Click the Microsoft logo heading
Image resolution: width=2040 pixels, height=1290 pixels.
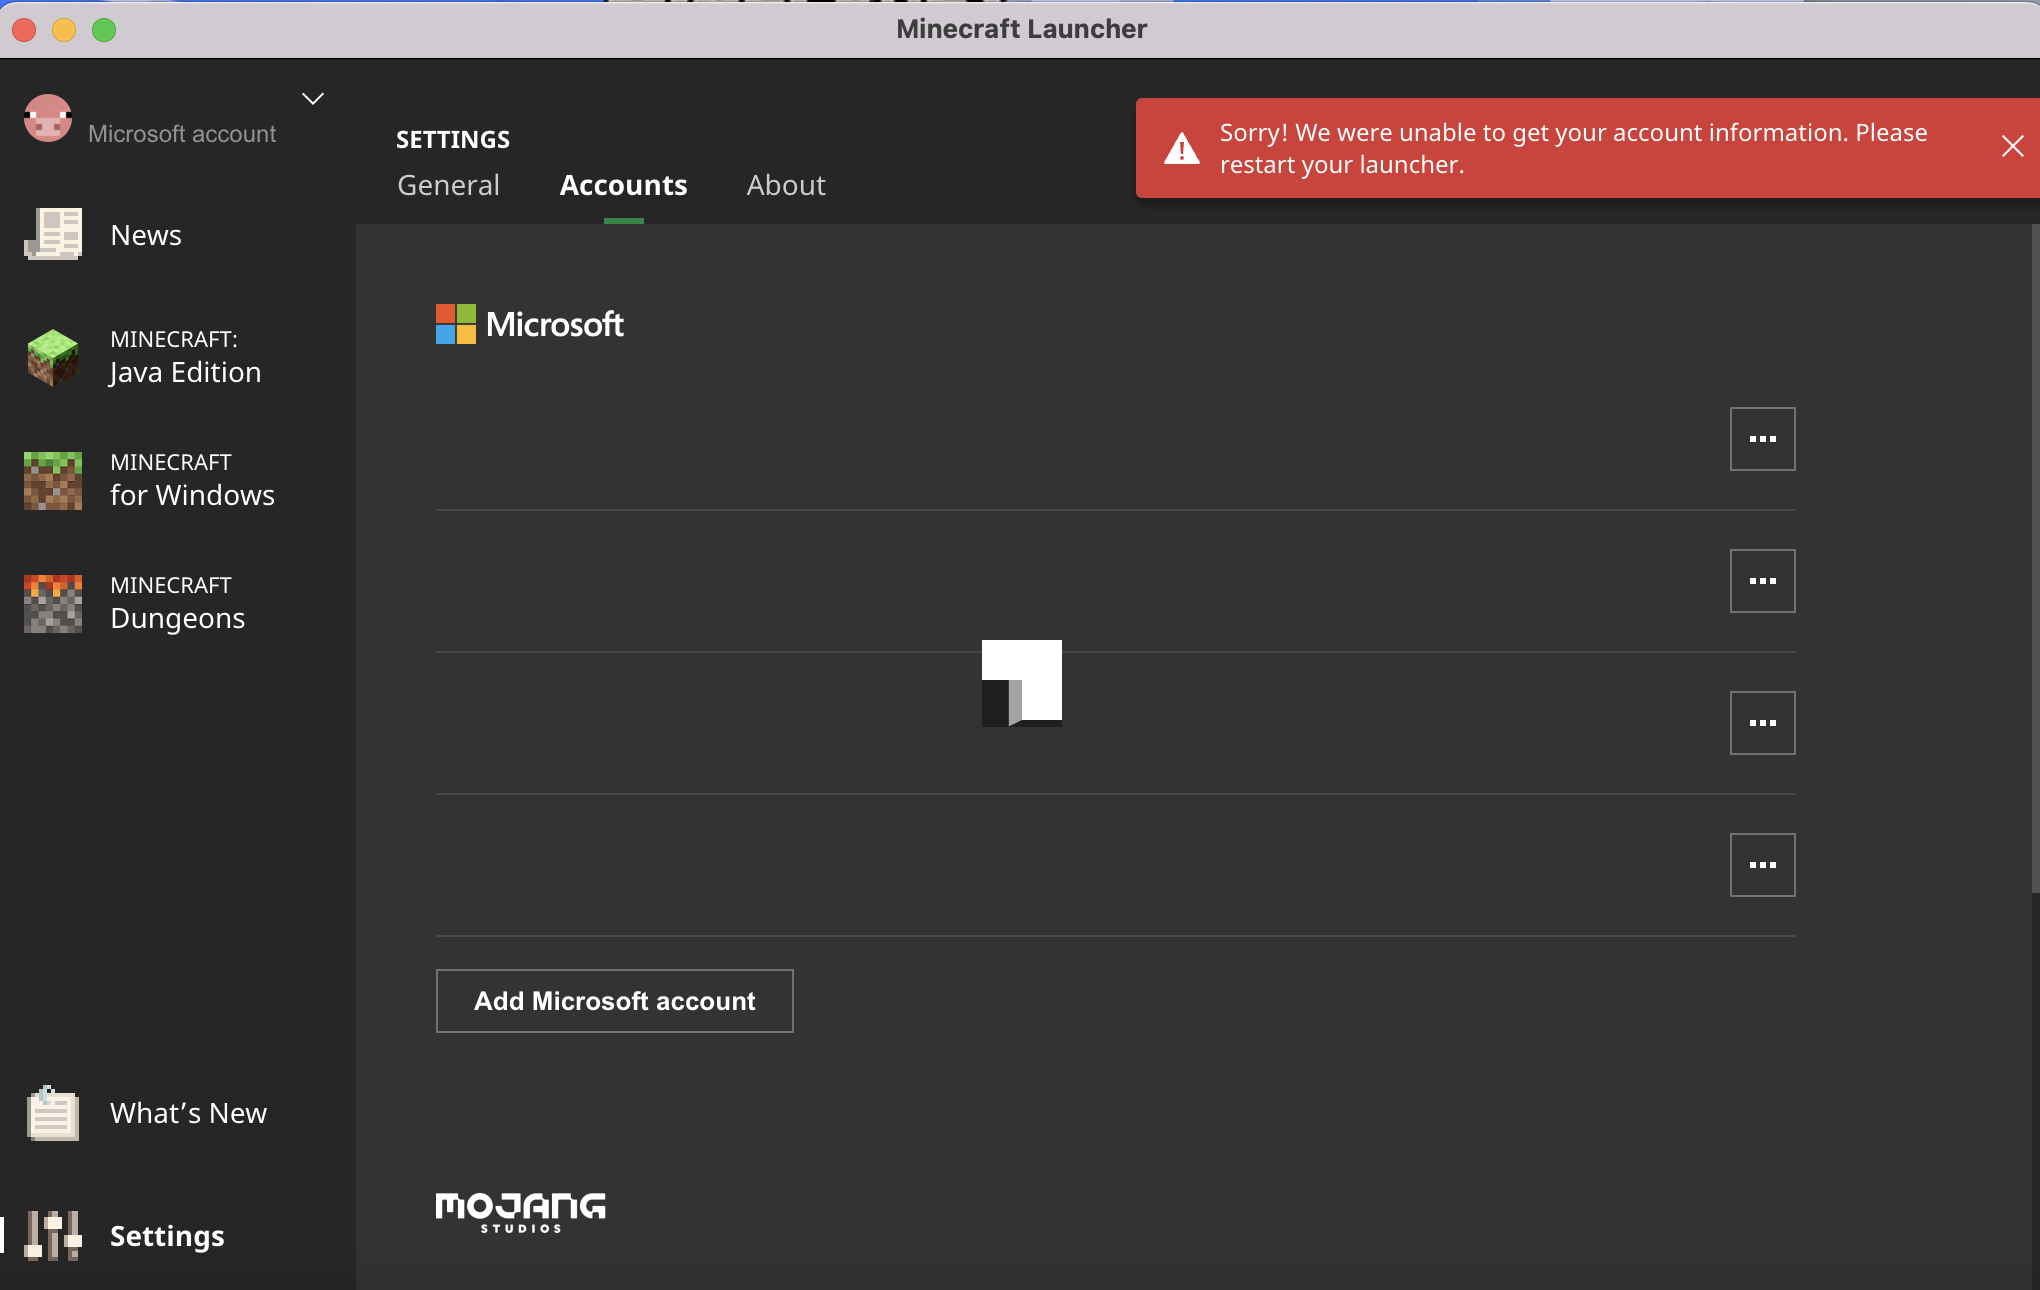click(x=530, y=324)
